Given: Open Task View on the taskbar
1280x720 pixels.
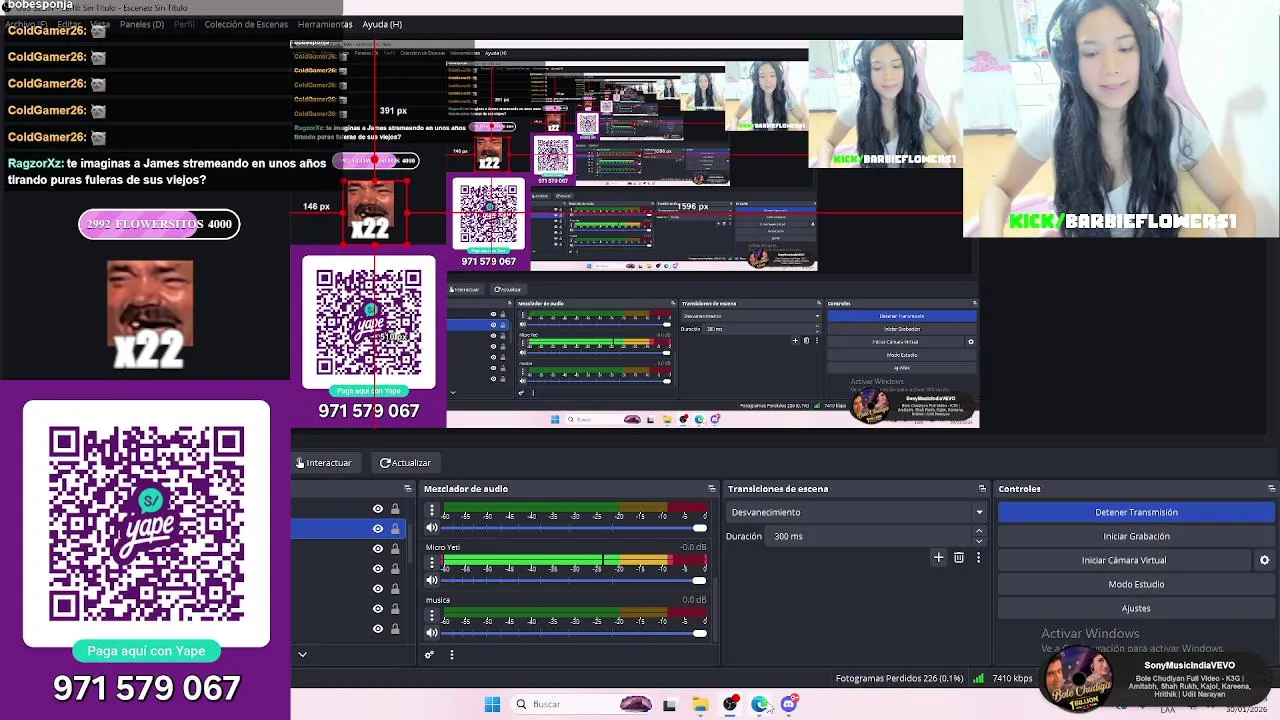Looking at the screenshot, I should pos(669,704).
